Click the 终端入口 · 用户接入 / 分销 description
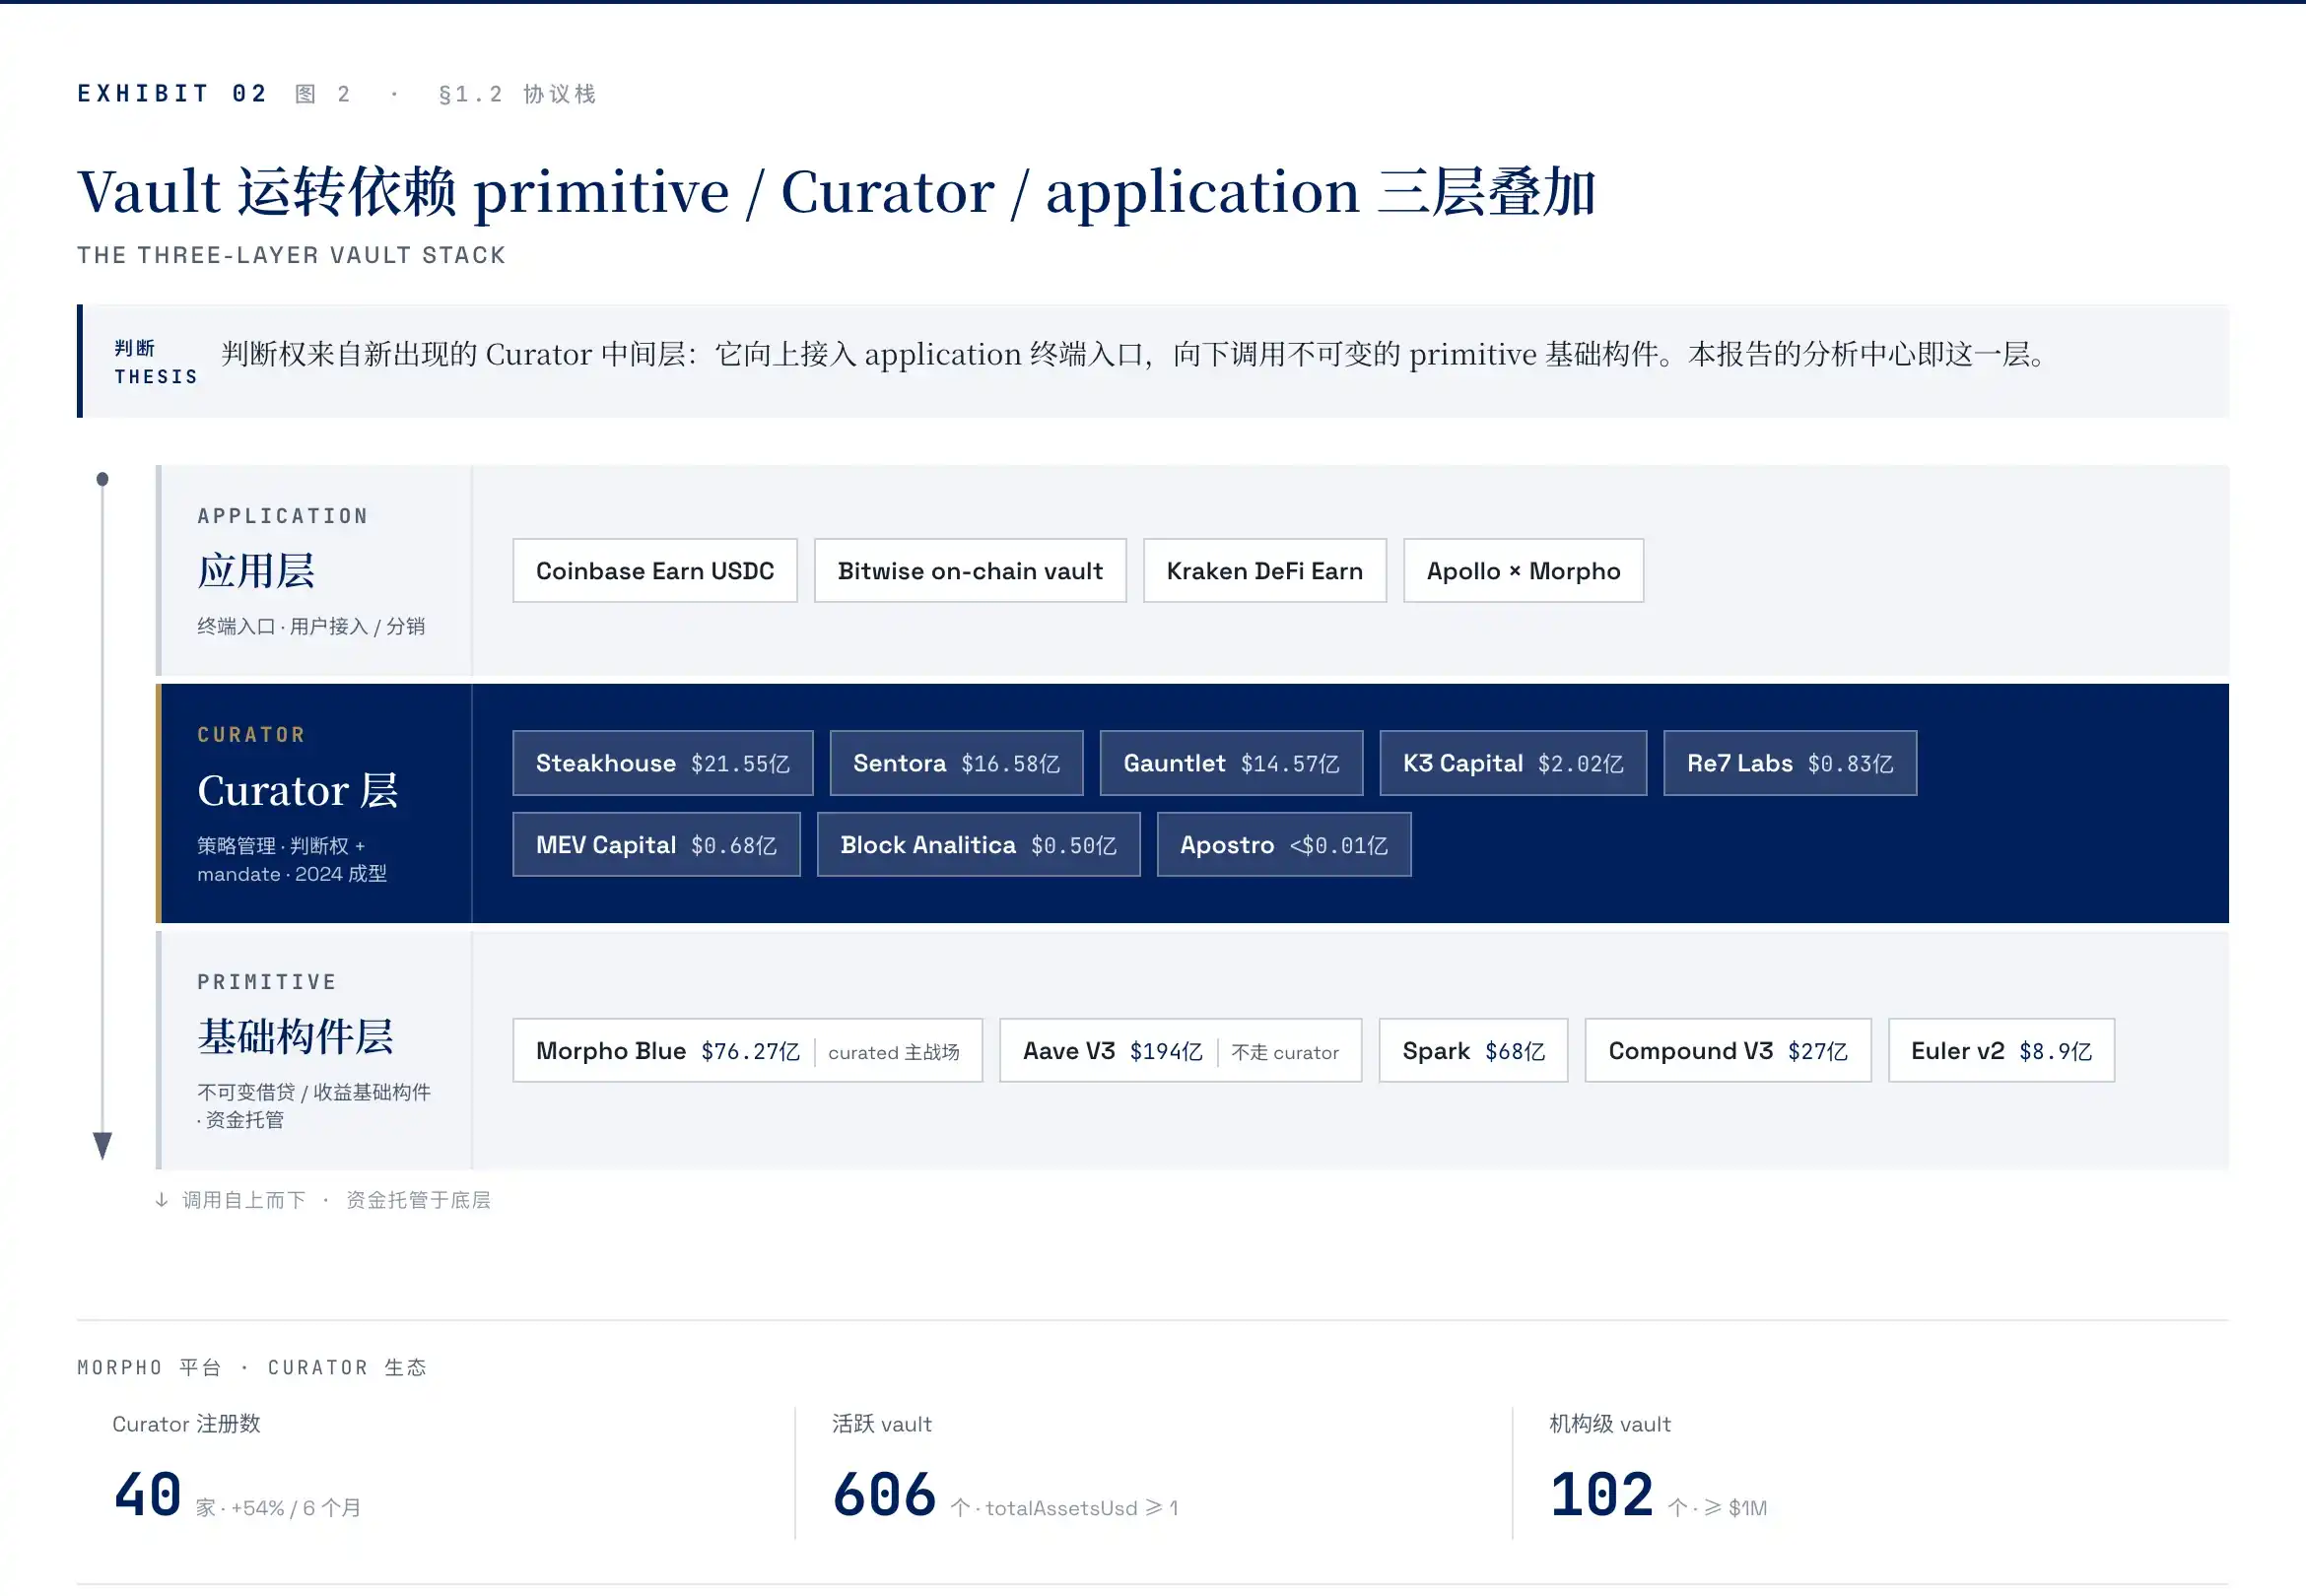2306x1596 pixels. [x=311, y=626]
